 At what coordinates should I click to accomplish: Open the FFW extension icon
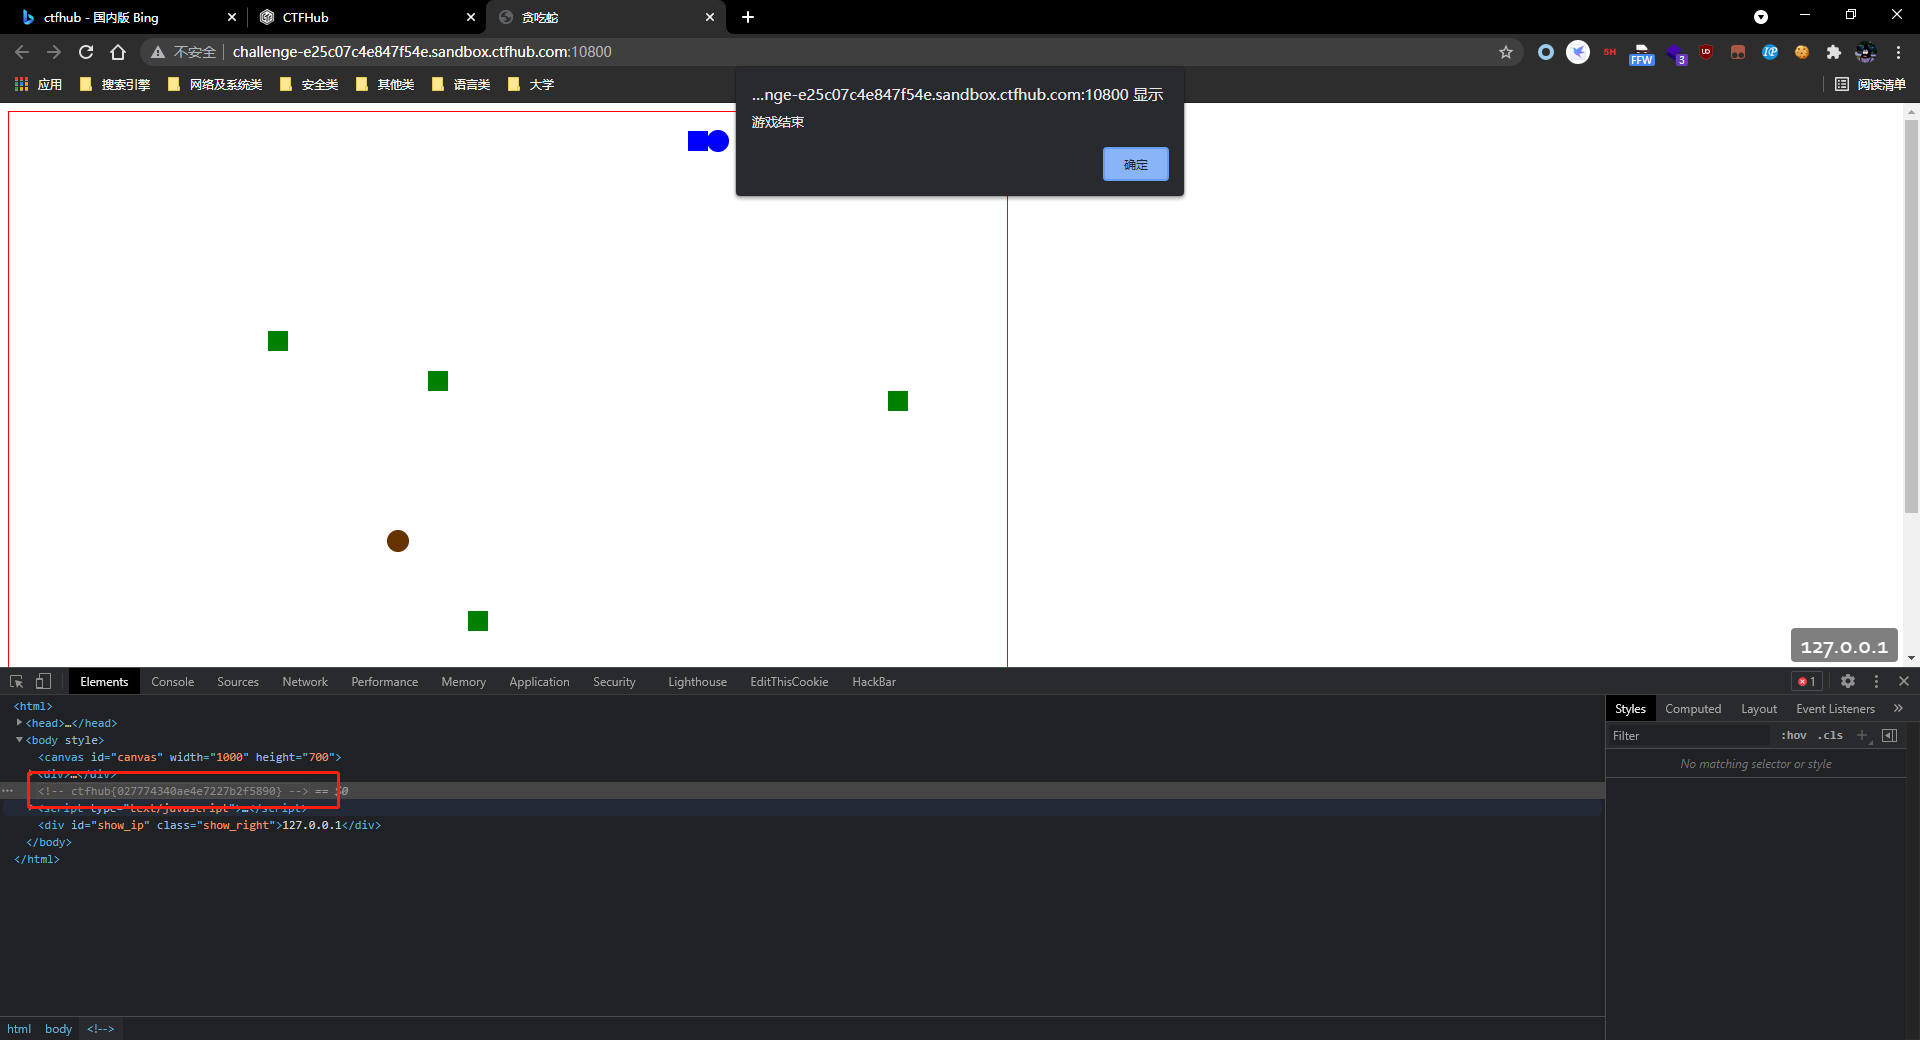tap(1642, 54)
